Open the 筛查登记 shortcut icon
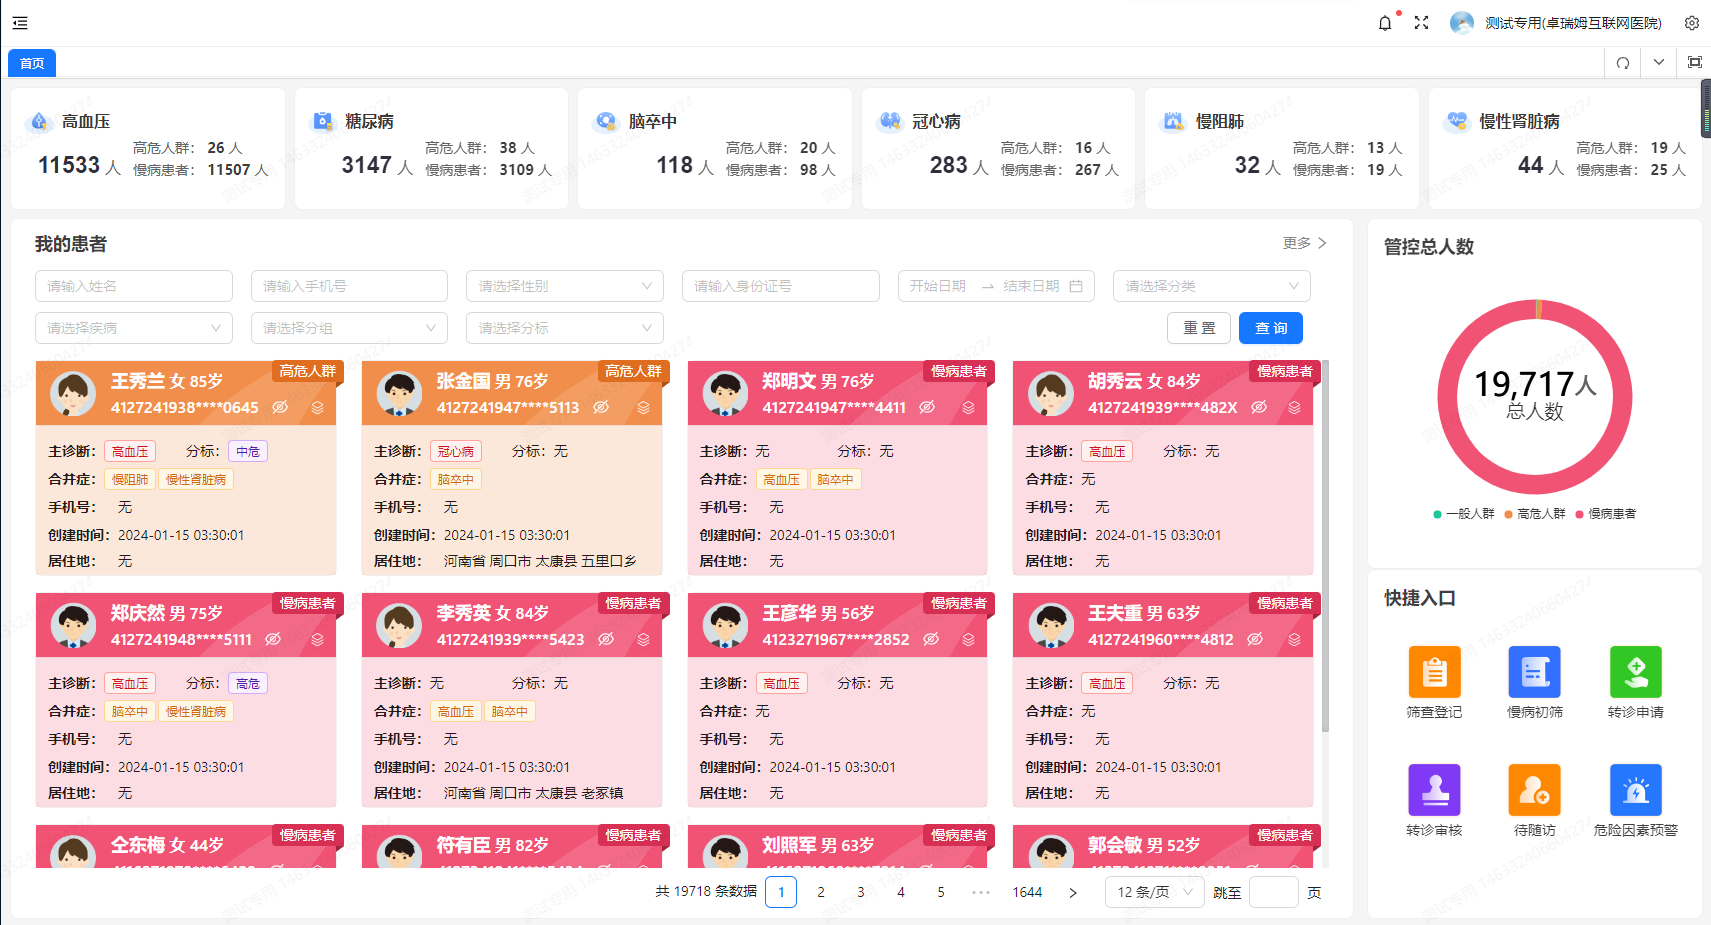Image resolution: width=1711 pixels, height=925 pixels. click(1434, 672)
